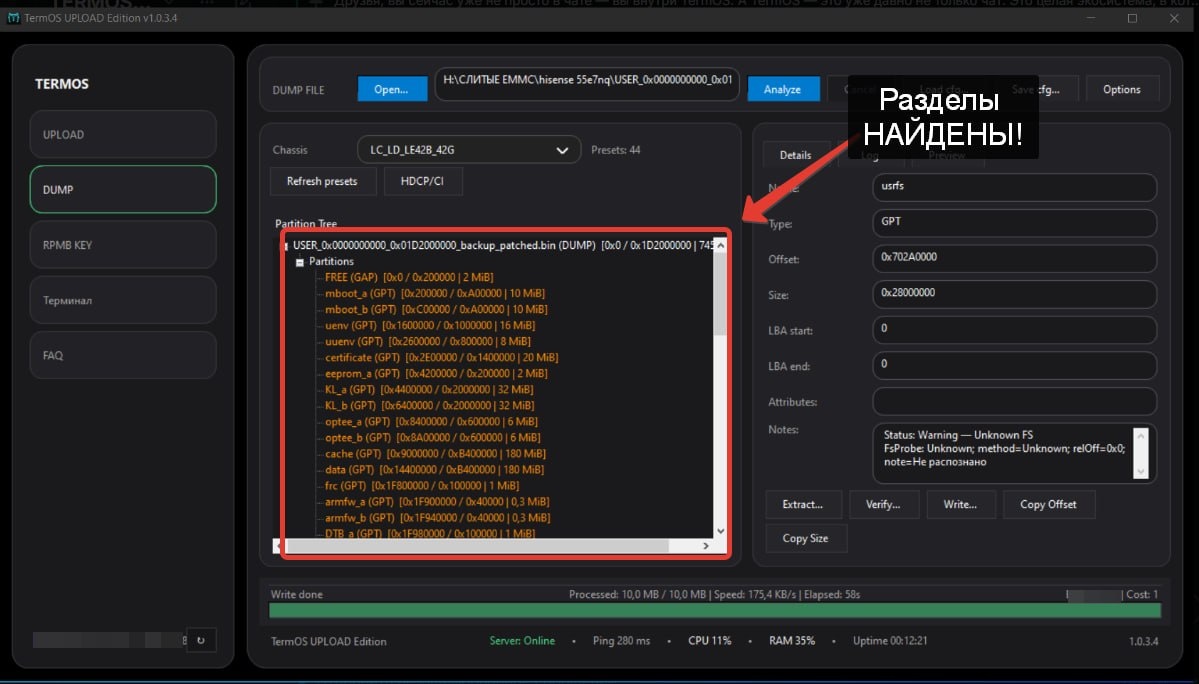Click partition tree scroll down arrow
This screenshot has height=684, width=1199.
(x=720, y=531)
